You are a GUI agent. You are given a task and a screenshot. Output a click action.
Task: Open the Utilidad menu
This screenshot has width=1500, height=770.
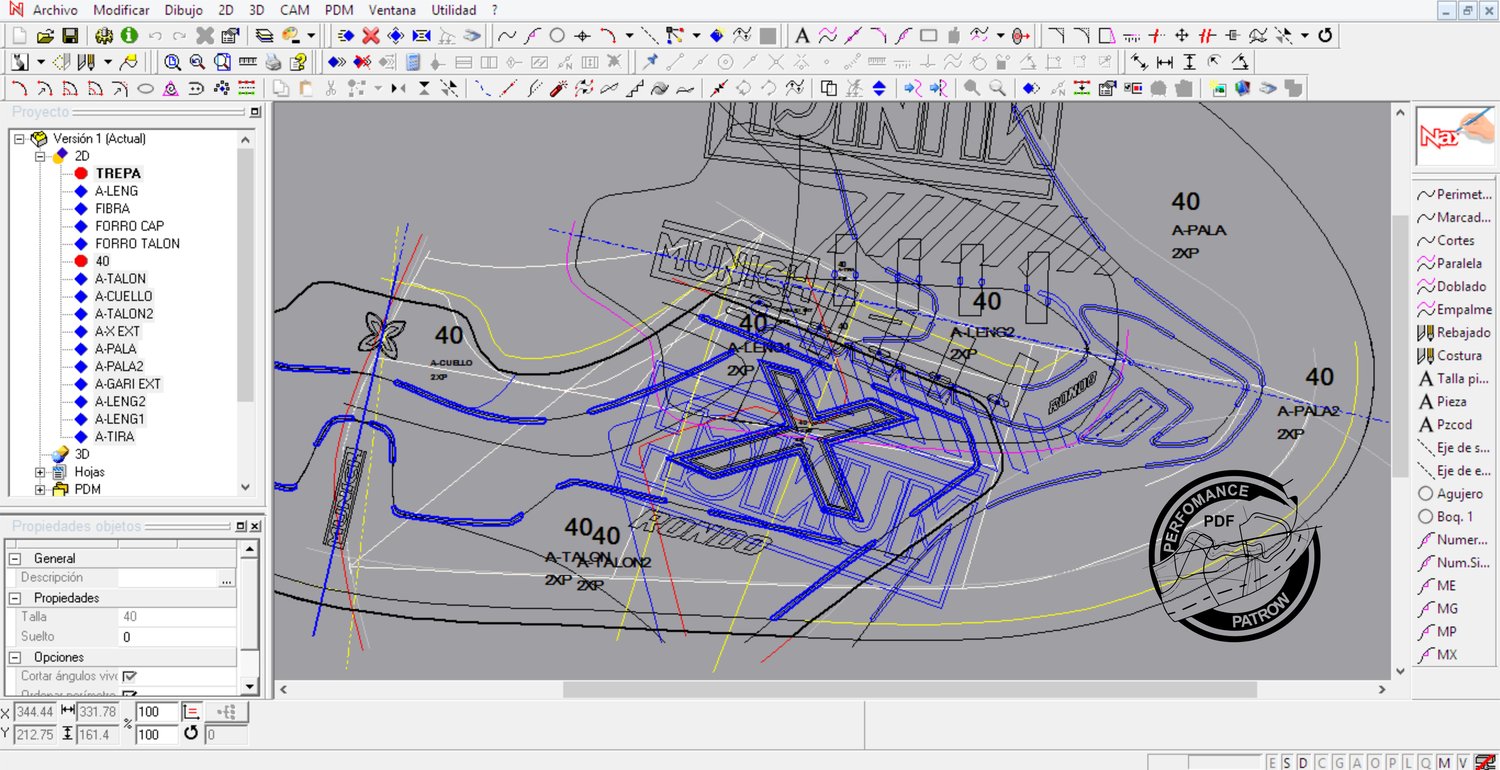point(454,10)
